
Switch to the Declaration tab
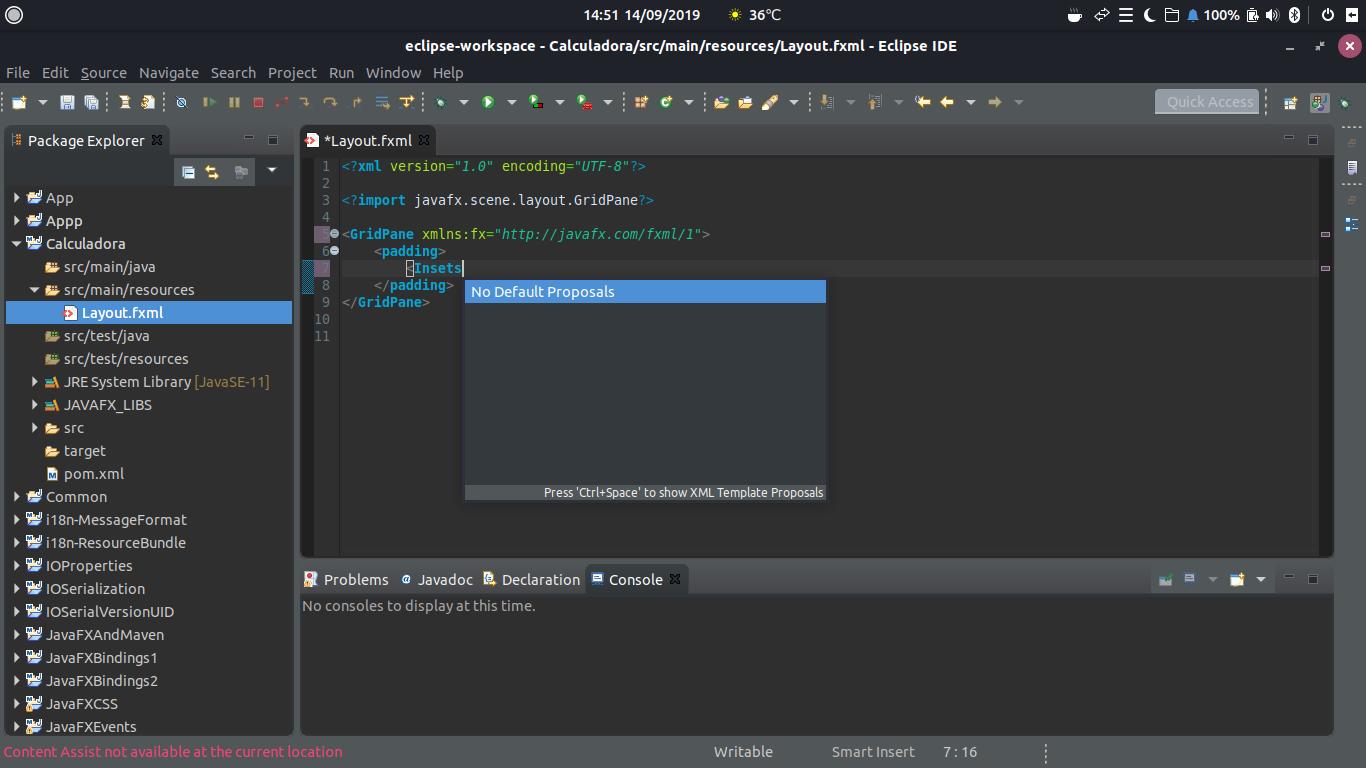tap(531, 580)
